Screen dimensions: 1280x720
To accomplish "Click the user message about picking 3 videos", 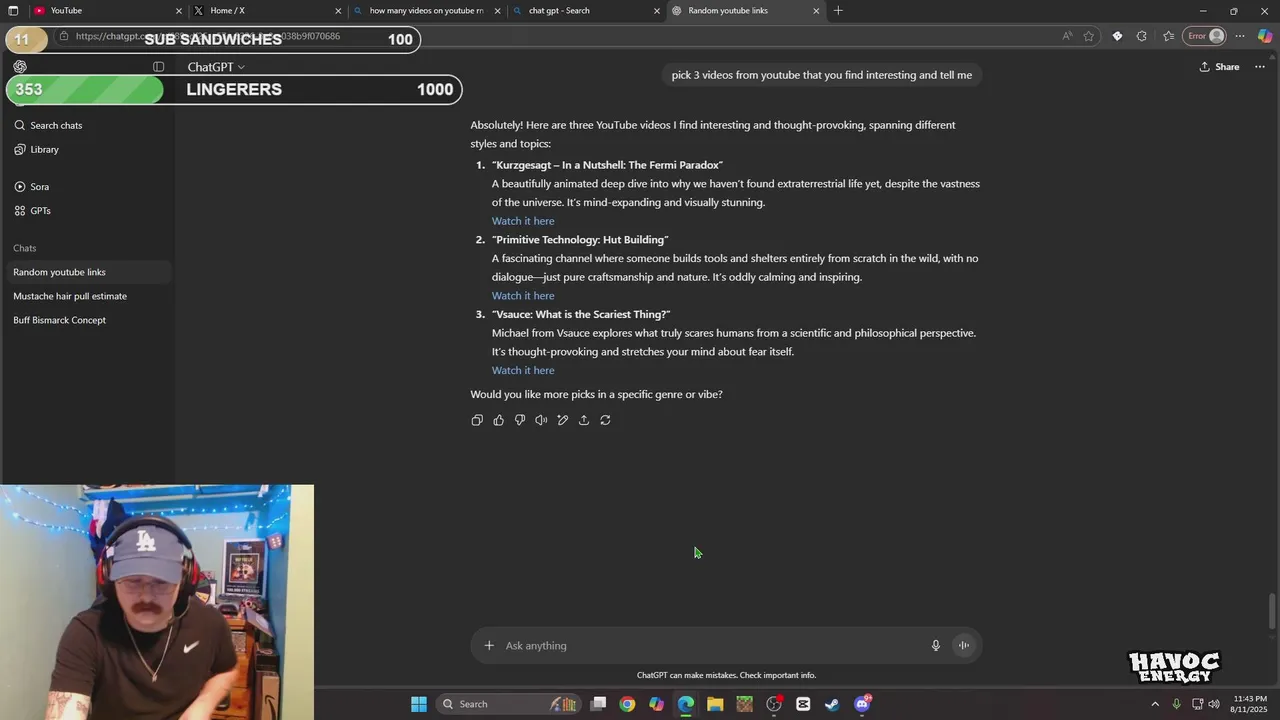I will tap(822, 75).
